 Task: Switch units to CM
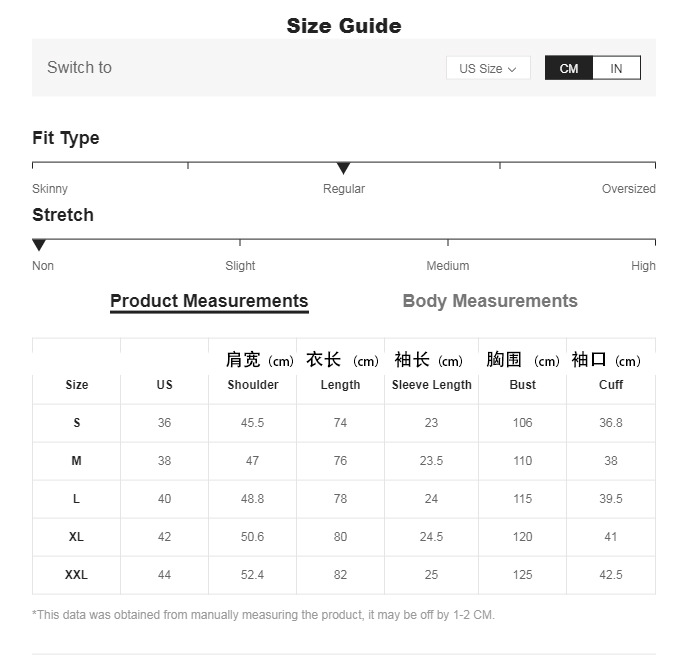point(568,68)
